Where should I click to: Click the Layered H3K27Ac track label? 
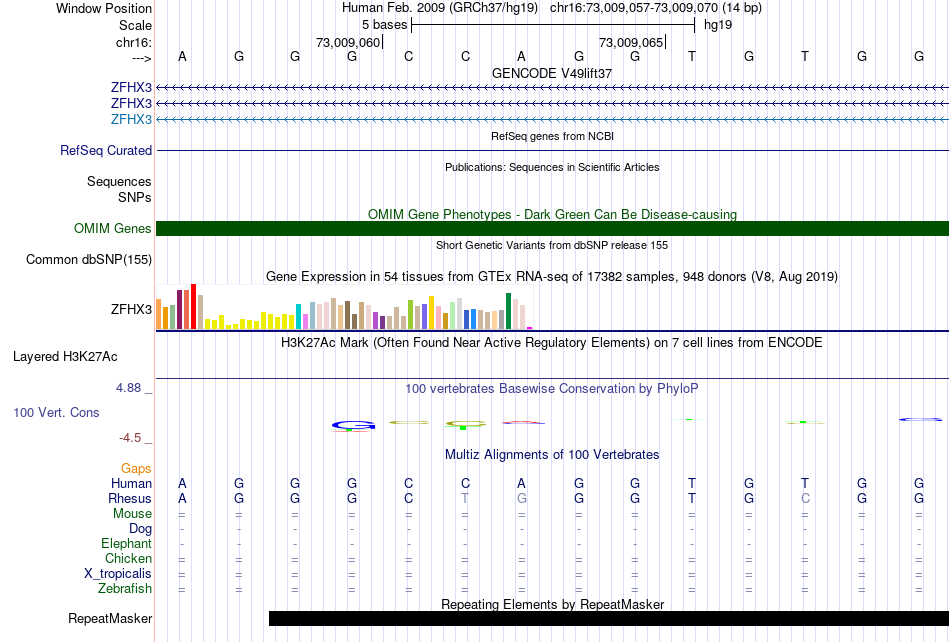click(x=65, y=356)
